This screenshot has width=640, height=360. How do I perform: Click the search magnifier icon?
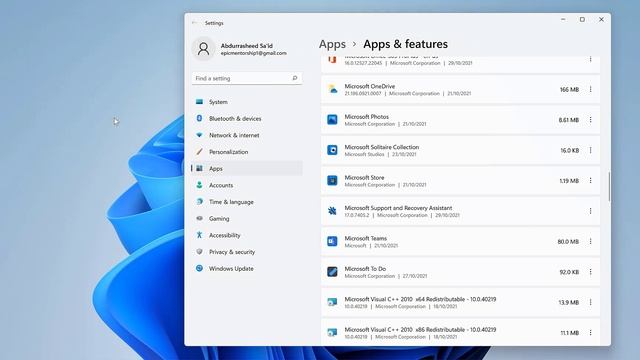click(295, 78)
